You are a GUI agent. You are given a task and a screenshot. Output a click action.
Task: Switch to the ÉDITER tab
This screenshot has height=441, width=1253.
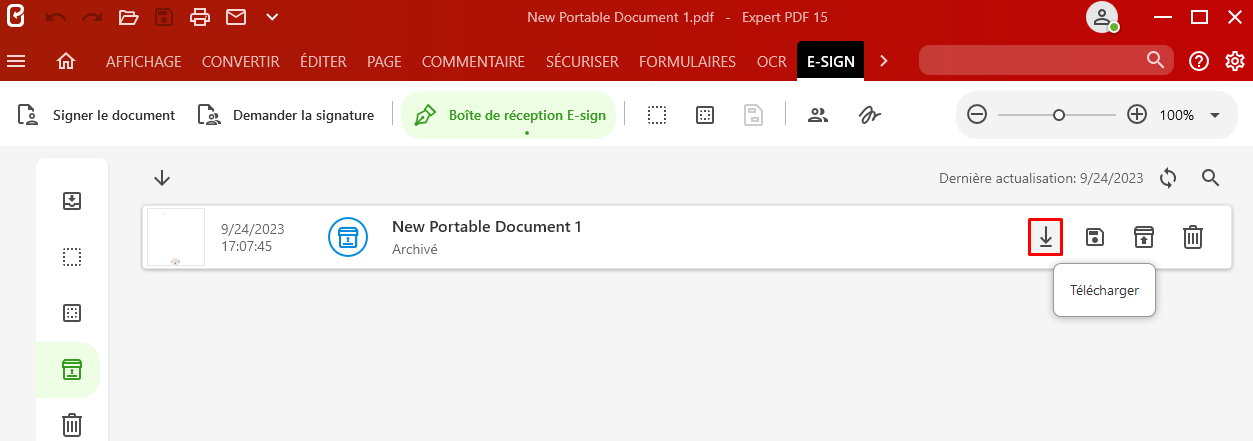click(x=323, y=62)
